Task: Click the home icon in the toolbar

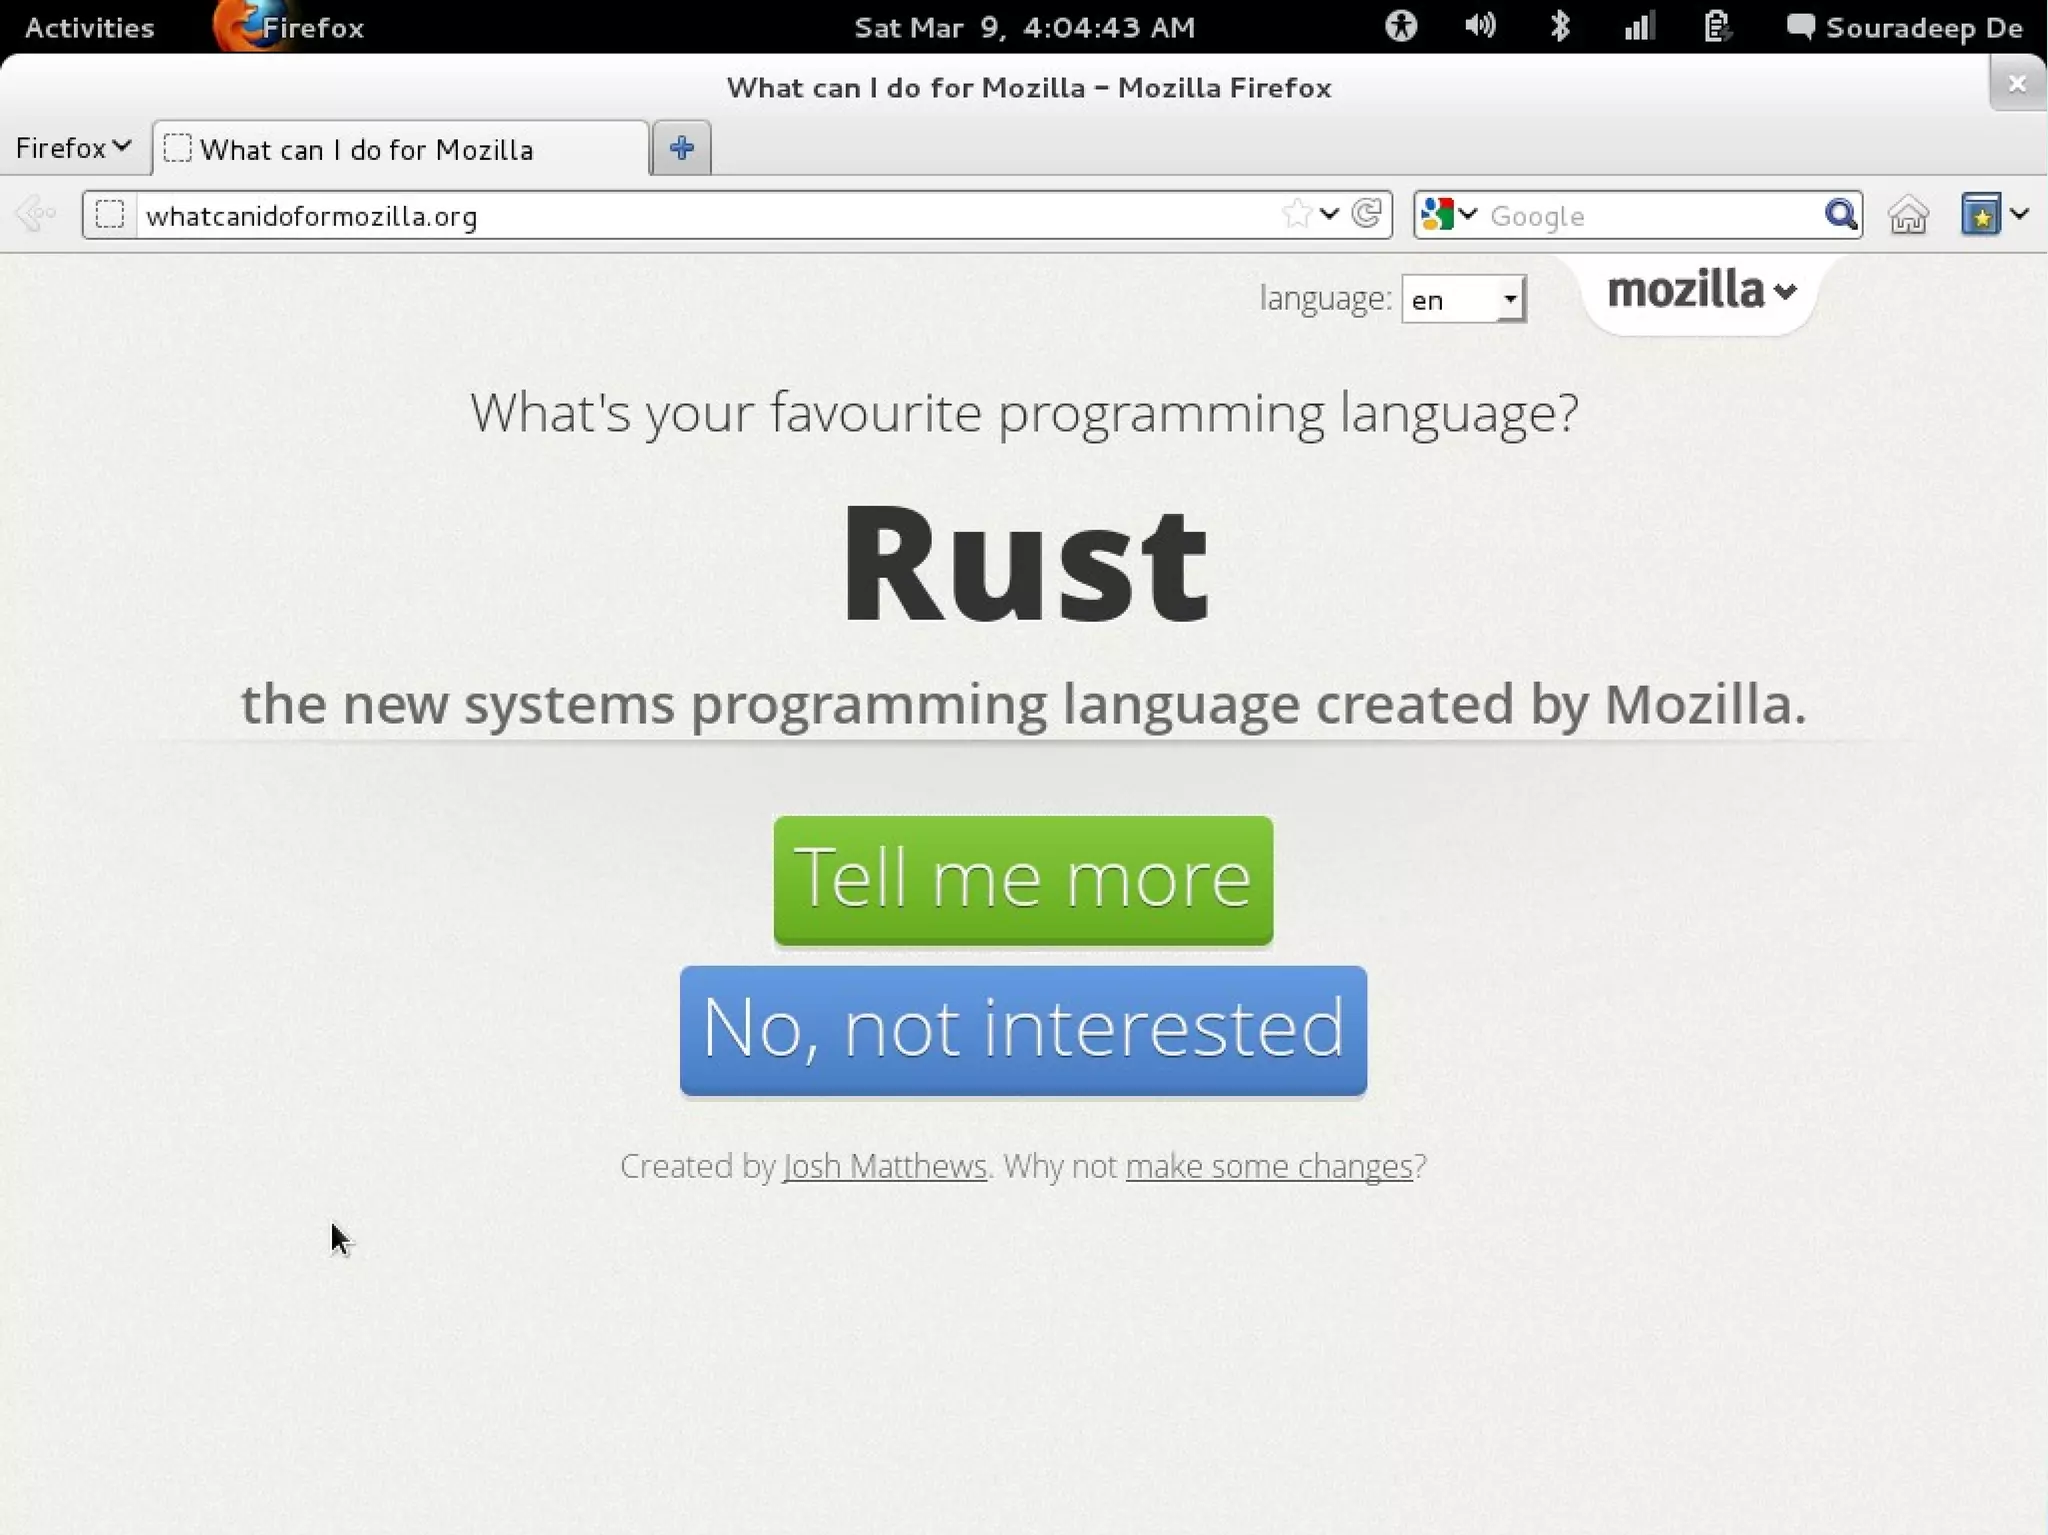Action: 1908,215
